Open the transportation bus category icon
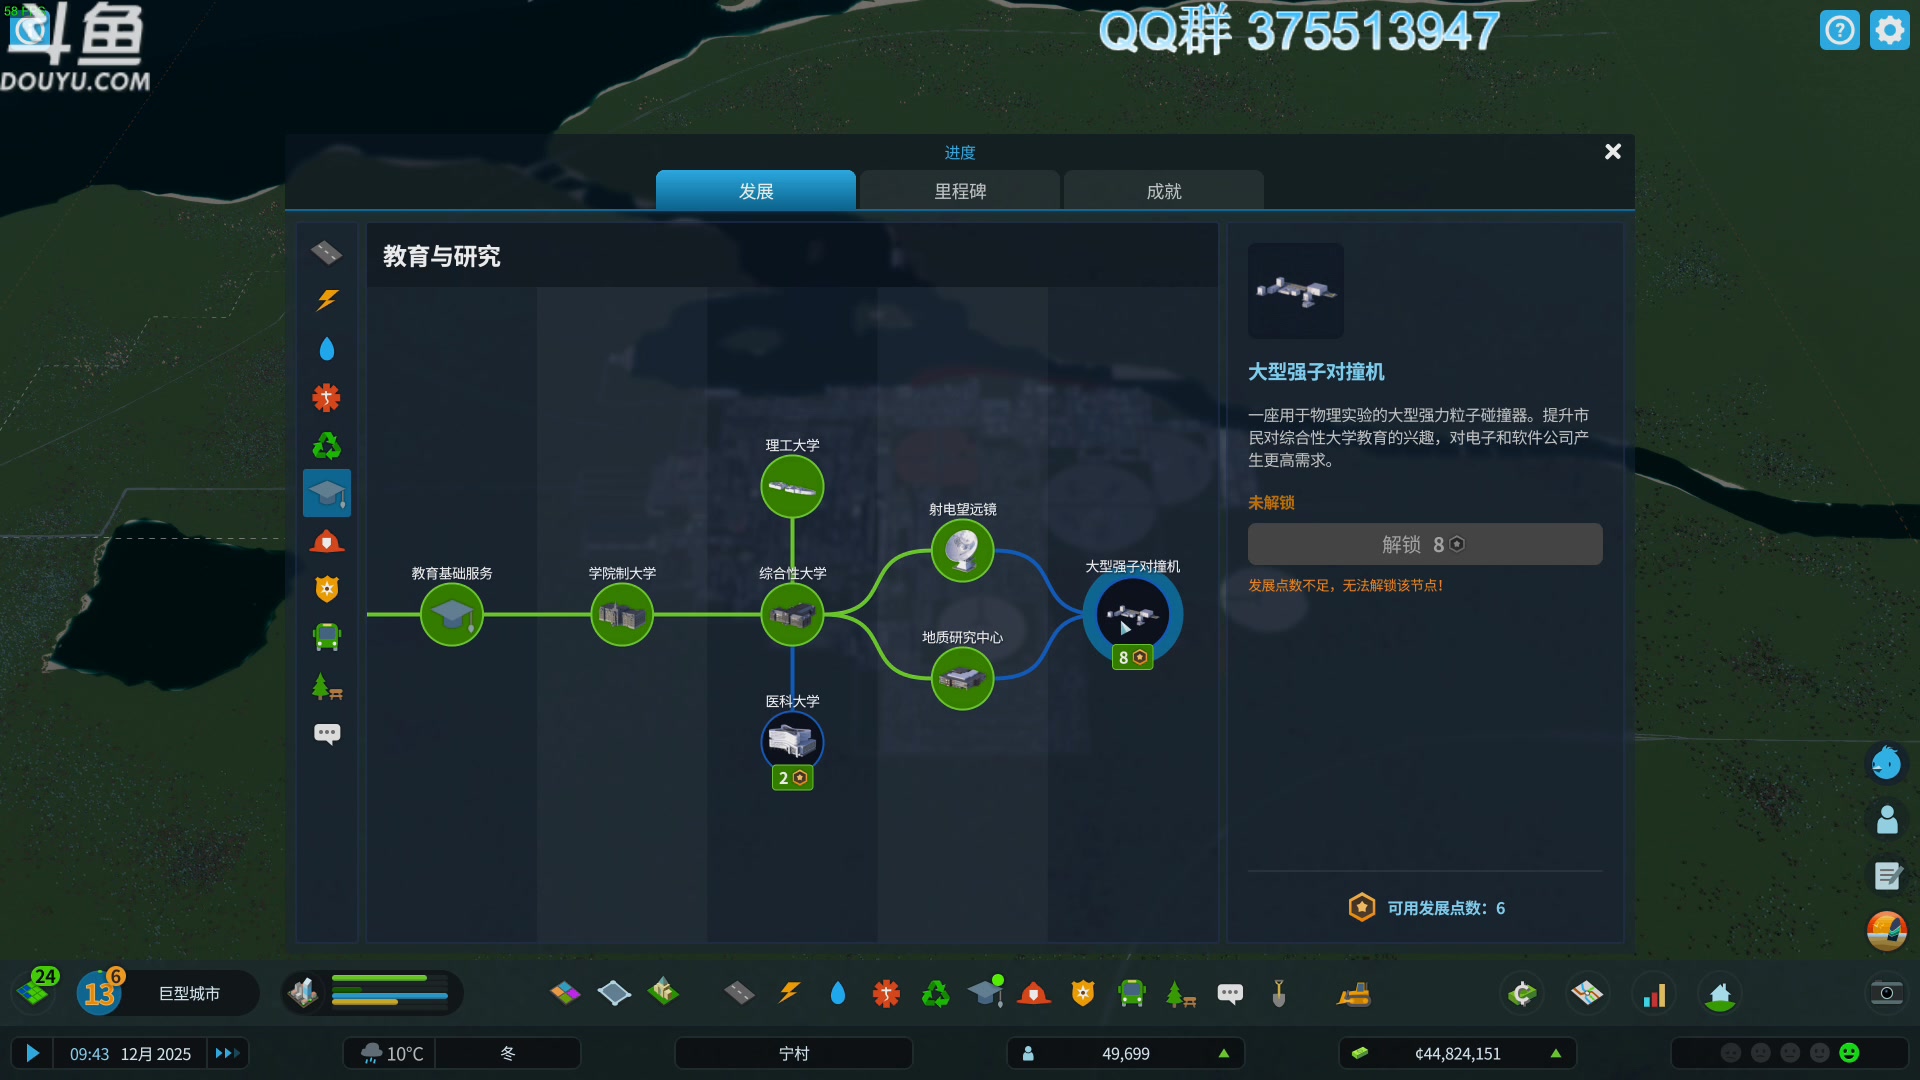Viewport: 1920px width, 1080px height. point(327,637)
